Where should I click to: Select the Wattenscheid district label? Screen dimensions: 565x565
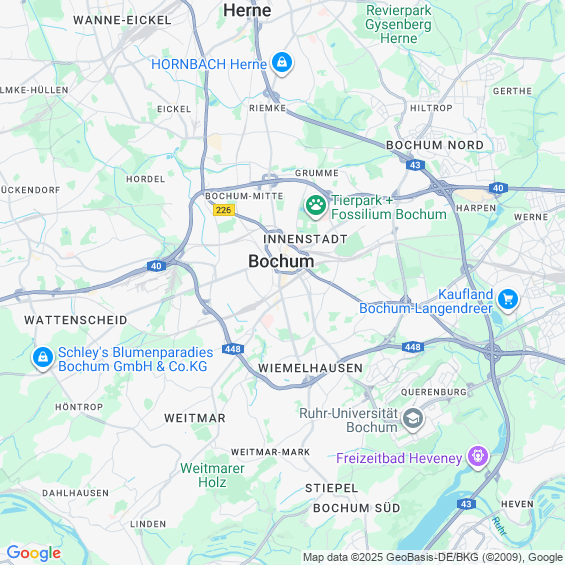pyautogui.click(x=76, y=320)
